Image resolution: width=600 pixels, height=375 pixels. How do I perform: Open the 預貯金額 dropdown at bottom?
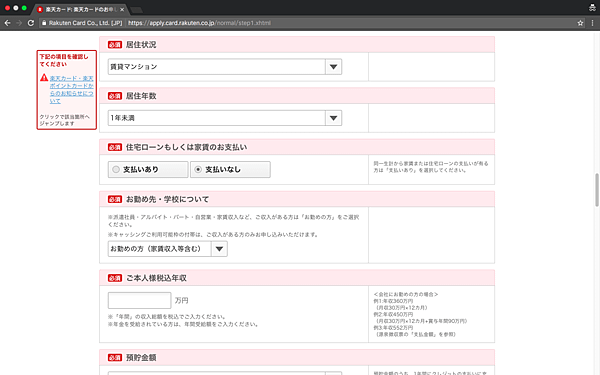click(225, 373)
